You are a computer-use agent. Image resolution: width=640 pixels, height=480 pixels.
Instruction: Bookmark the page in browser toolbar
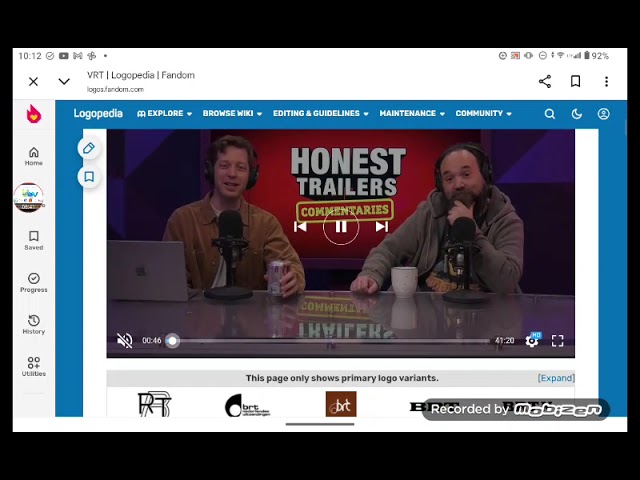576,81
